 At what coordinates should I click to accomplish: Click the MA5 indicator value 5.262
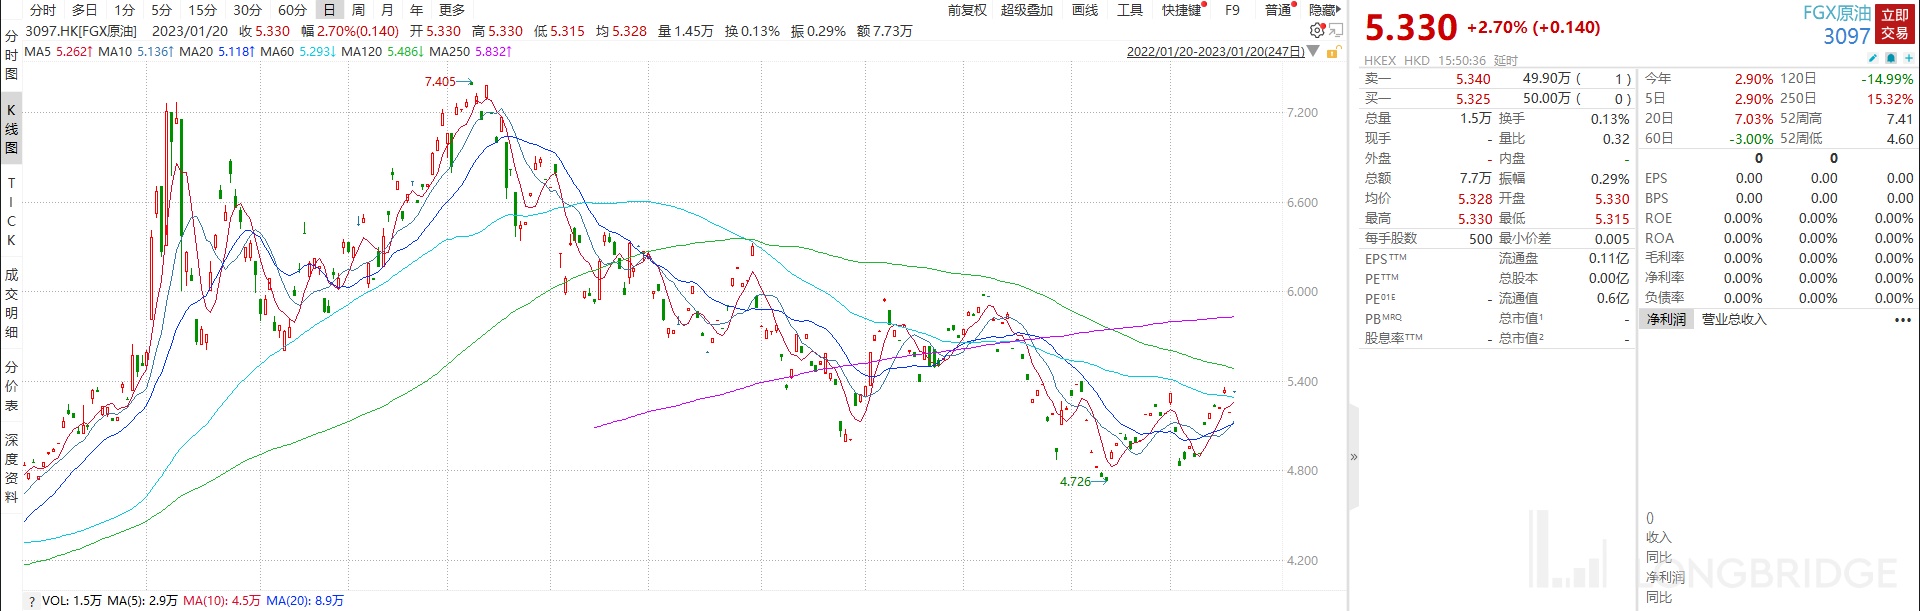tap(74, 51)
